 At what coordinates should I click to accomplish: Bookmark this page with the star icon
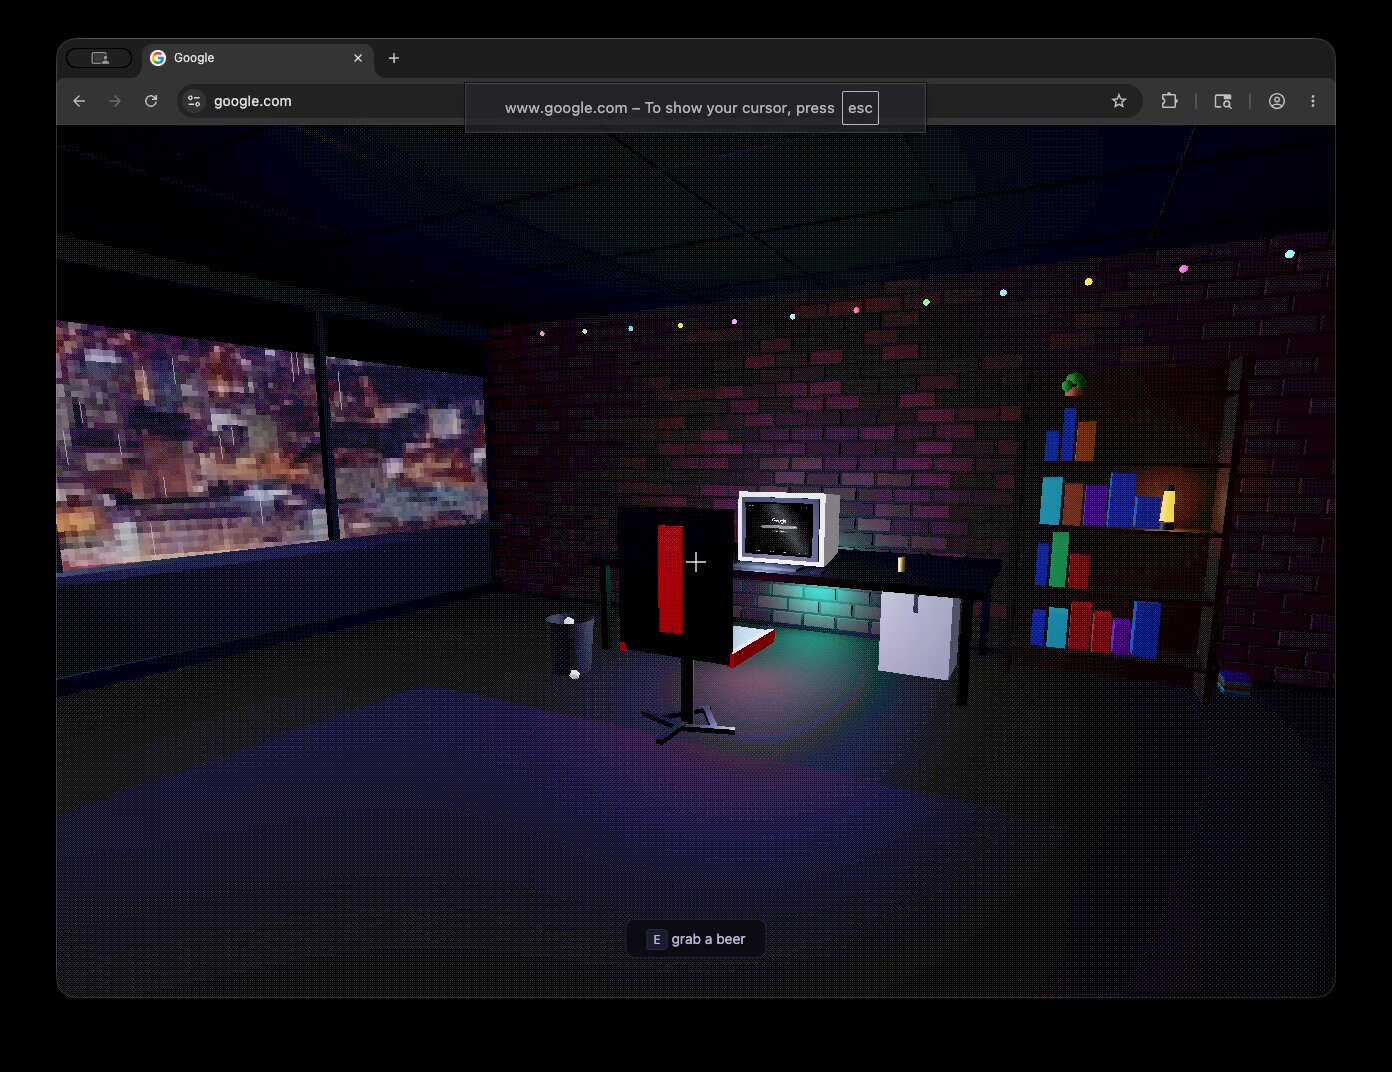[1119, 101]
